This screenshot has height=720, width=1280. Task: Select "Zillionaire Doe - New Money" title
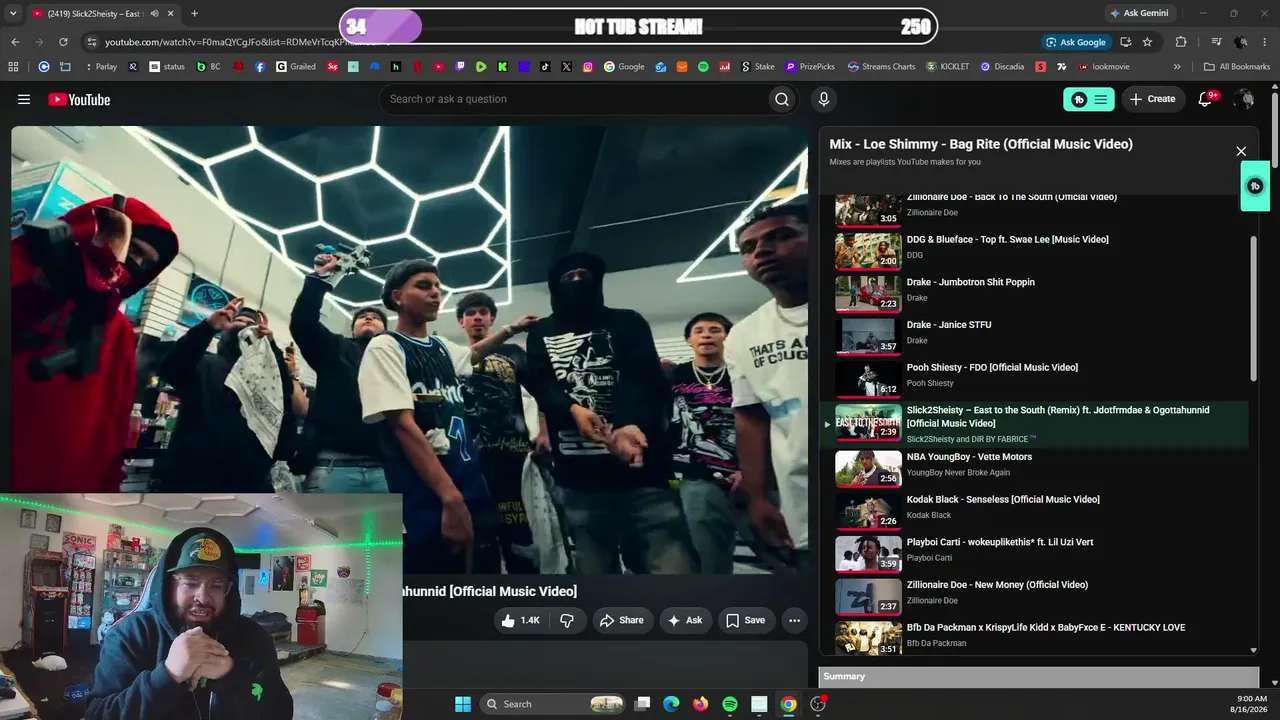pyautogui.click(x=996, y=585)
